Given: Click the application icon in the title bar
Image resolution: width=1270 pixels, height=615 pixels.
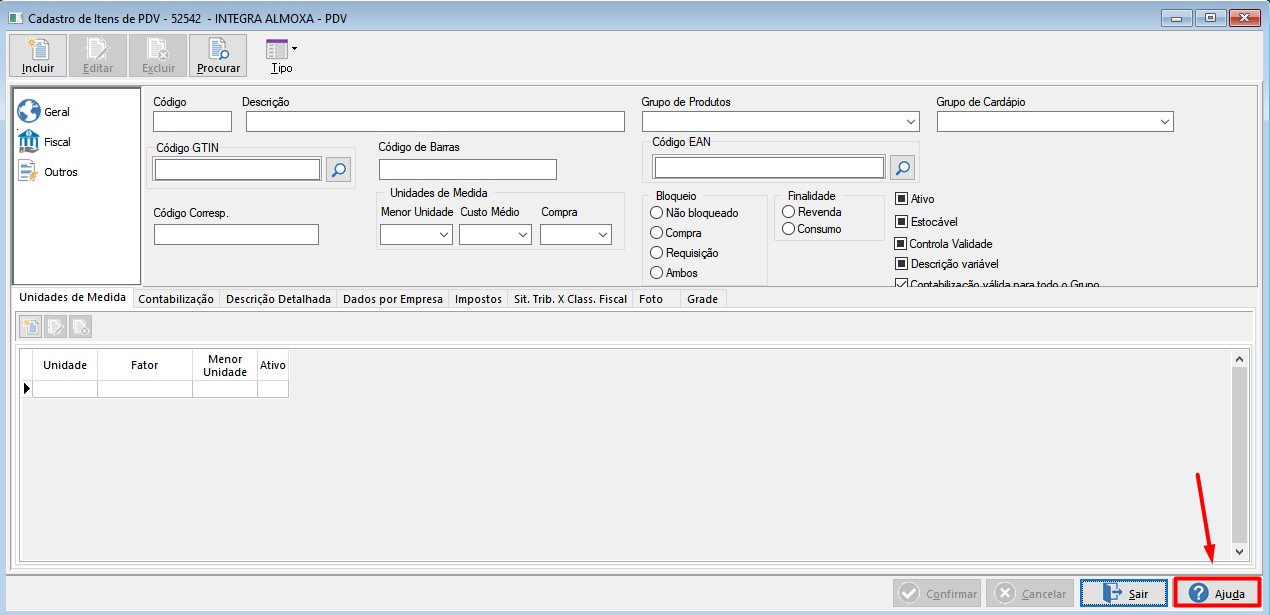Looking at the screenshot, I should pyautogui.click(x=14, y=18).
